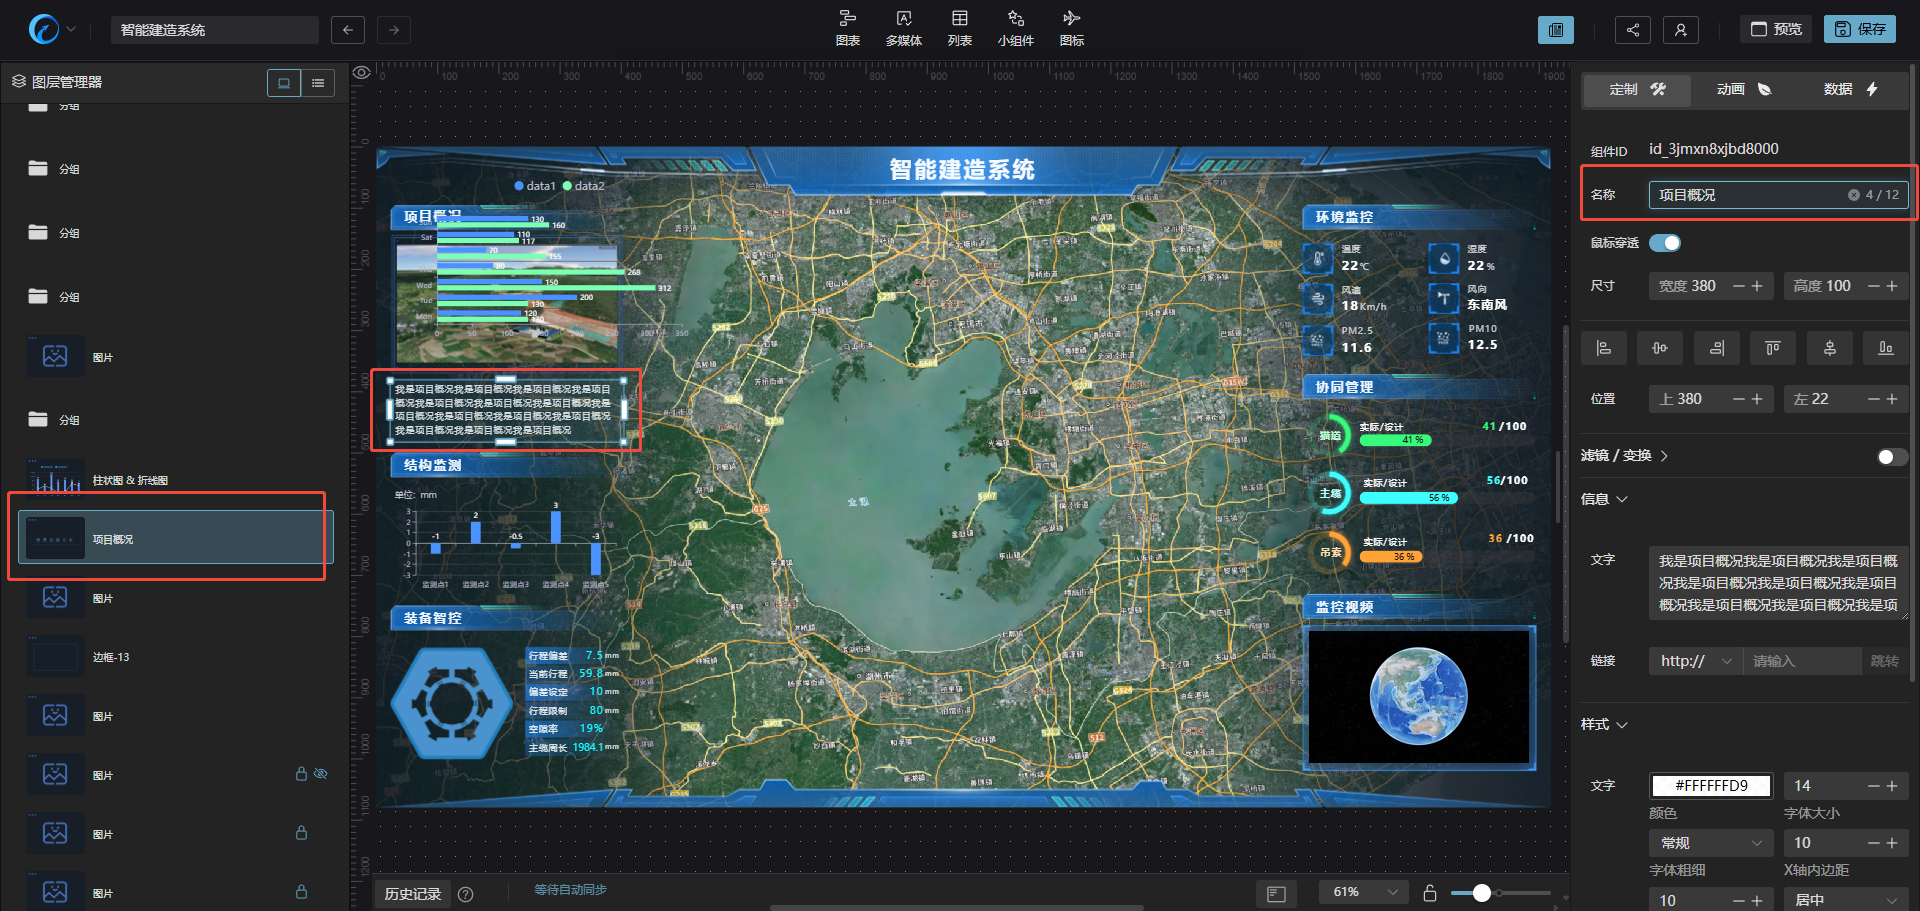Click the add collaborator user icon
The height and width of the screenshot is (911, 1920).
point(1680,30)
